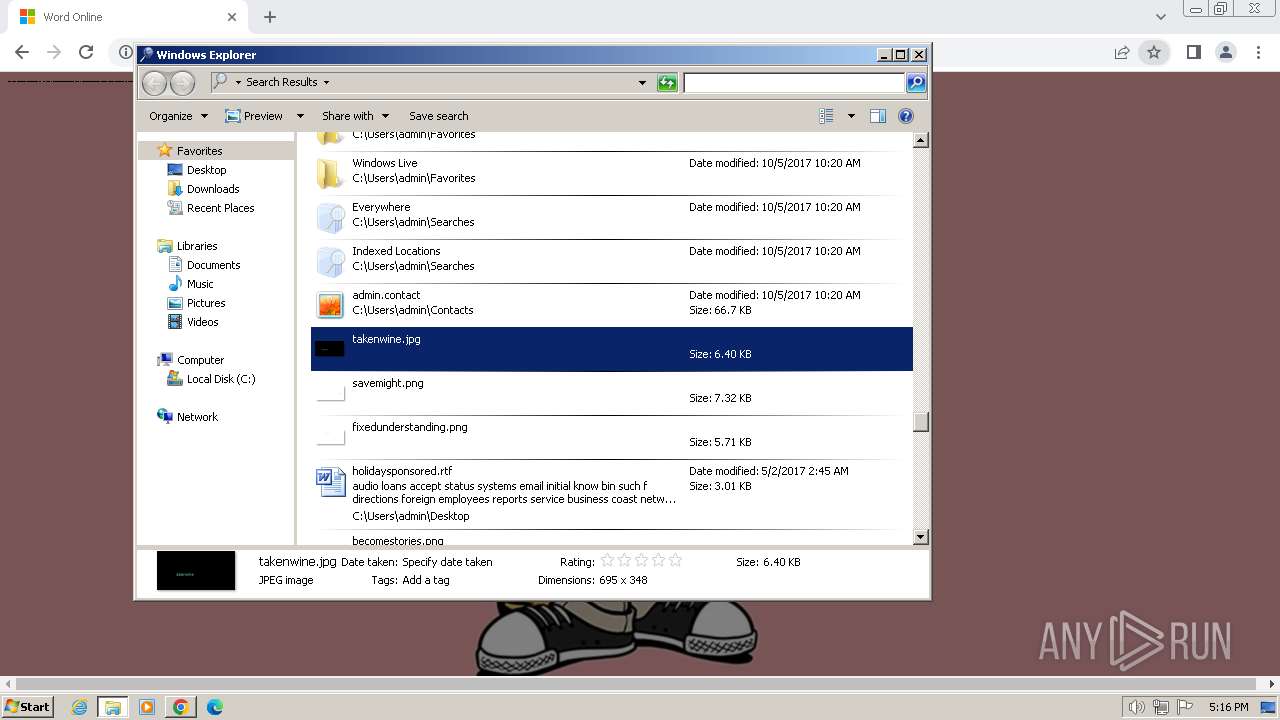1280x720 pixels.
Task: Click the Chrome reload page button
Action: click(x=86, y=52)
